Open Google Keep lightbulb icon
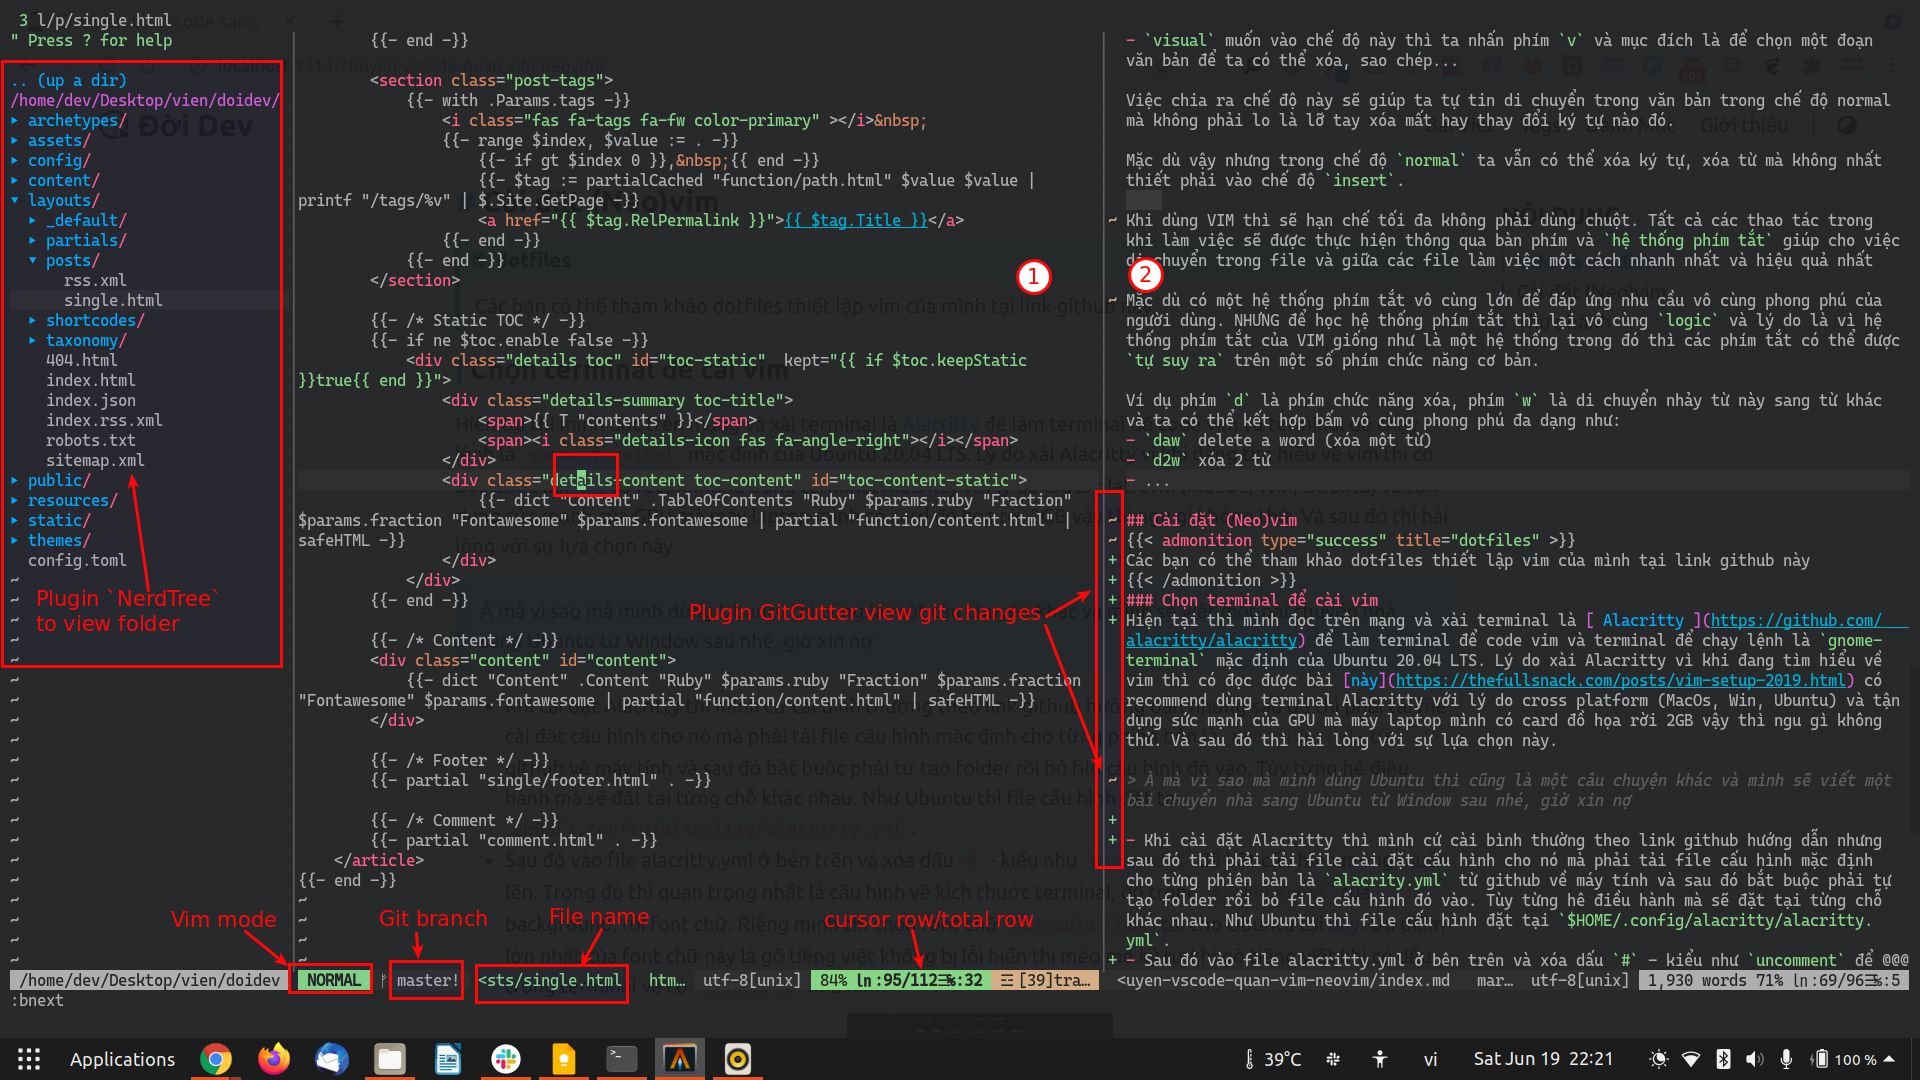 pyautogui.click(x=564, y=1059)
